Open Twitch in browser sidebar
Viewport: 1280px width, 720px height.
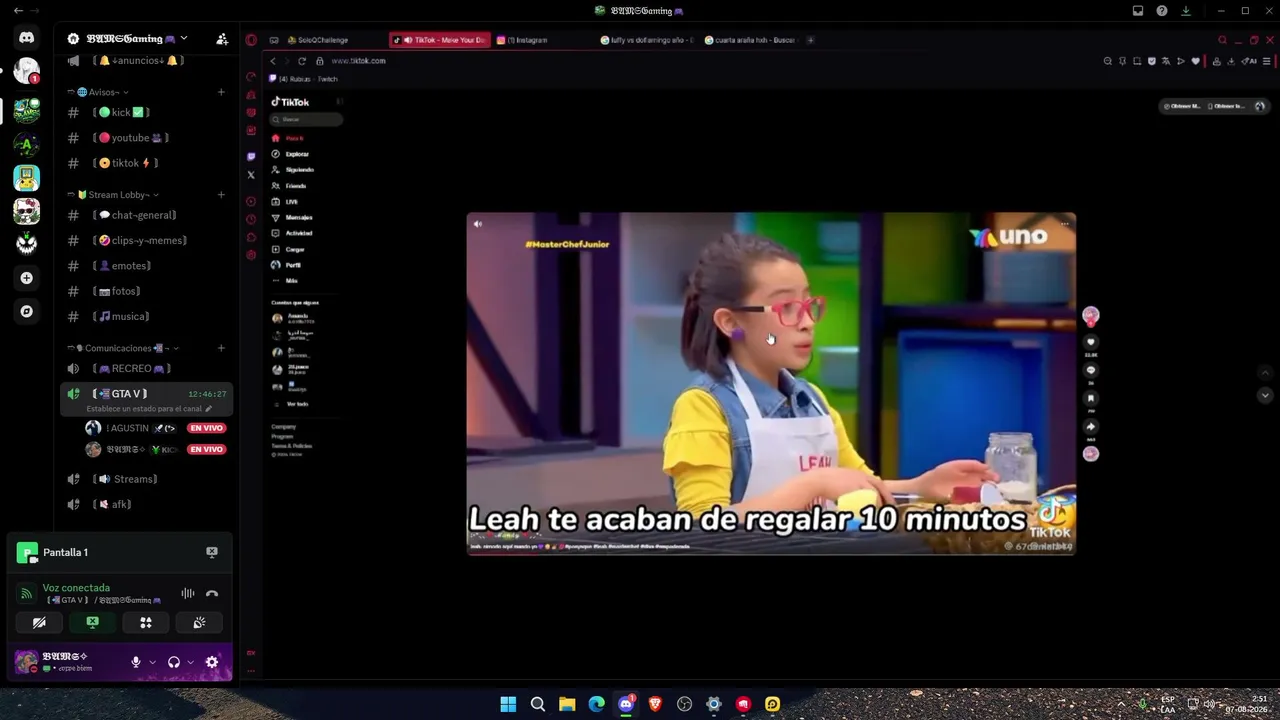[x=251, y=156]
